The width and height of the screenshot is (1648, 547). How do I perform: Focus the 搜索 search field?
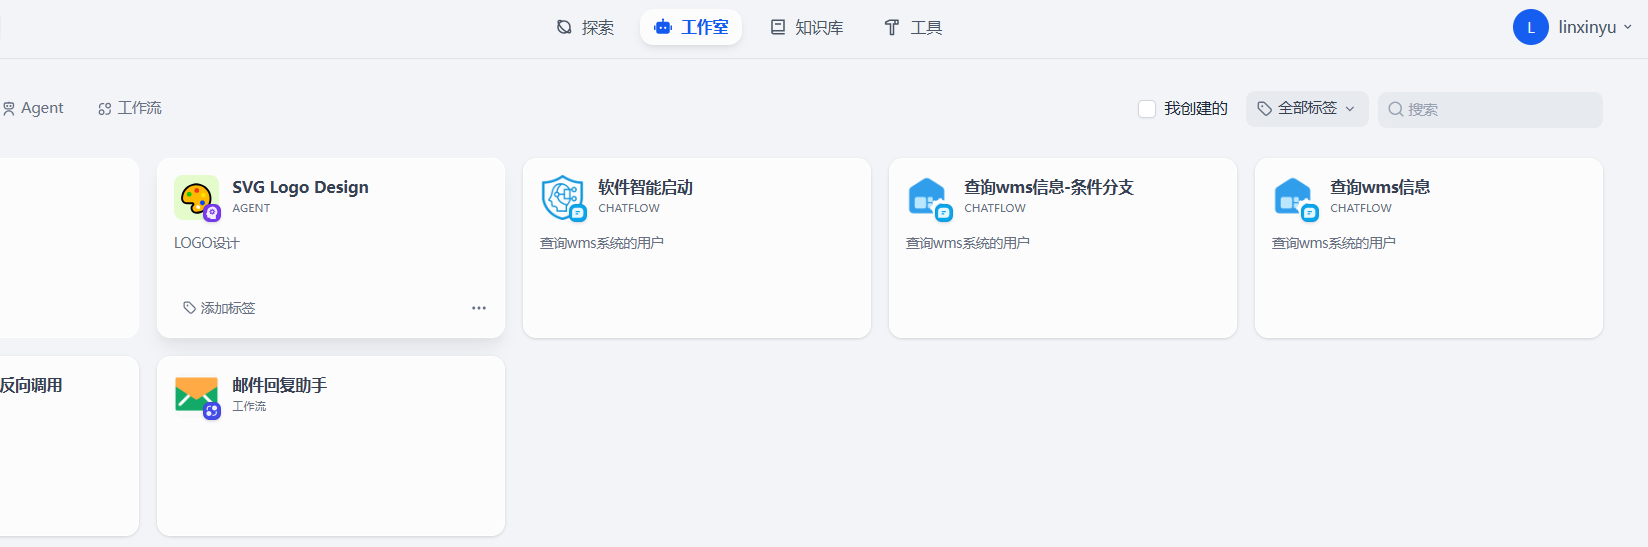tap(1490, 110)
